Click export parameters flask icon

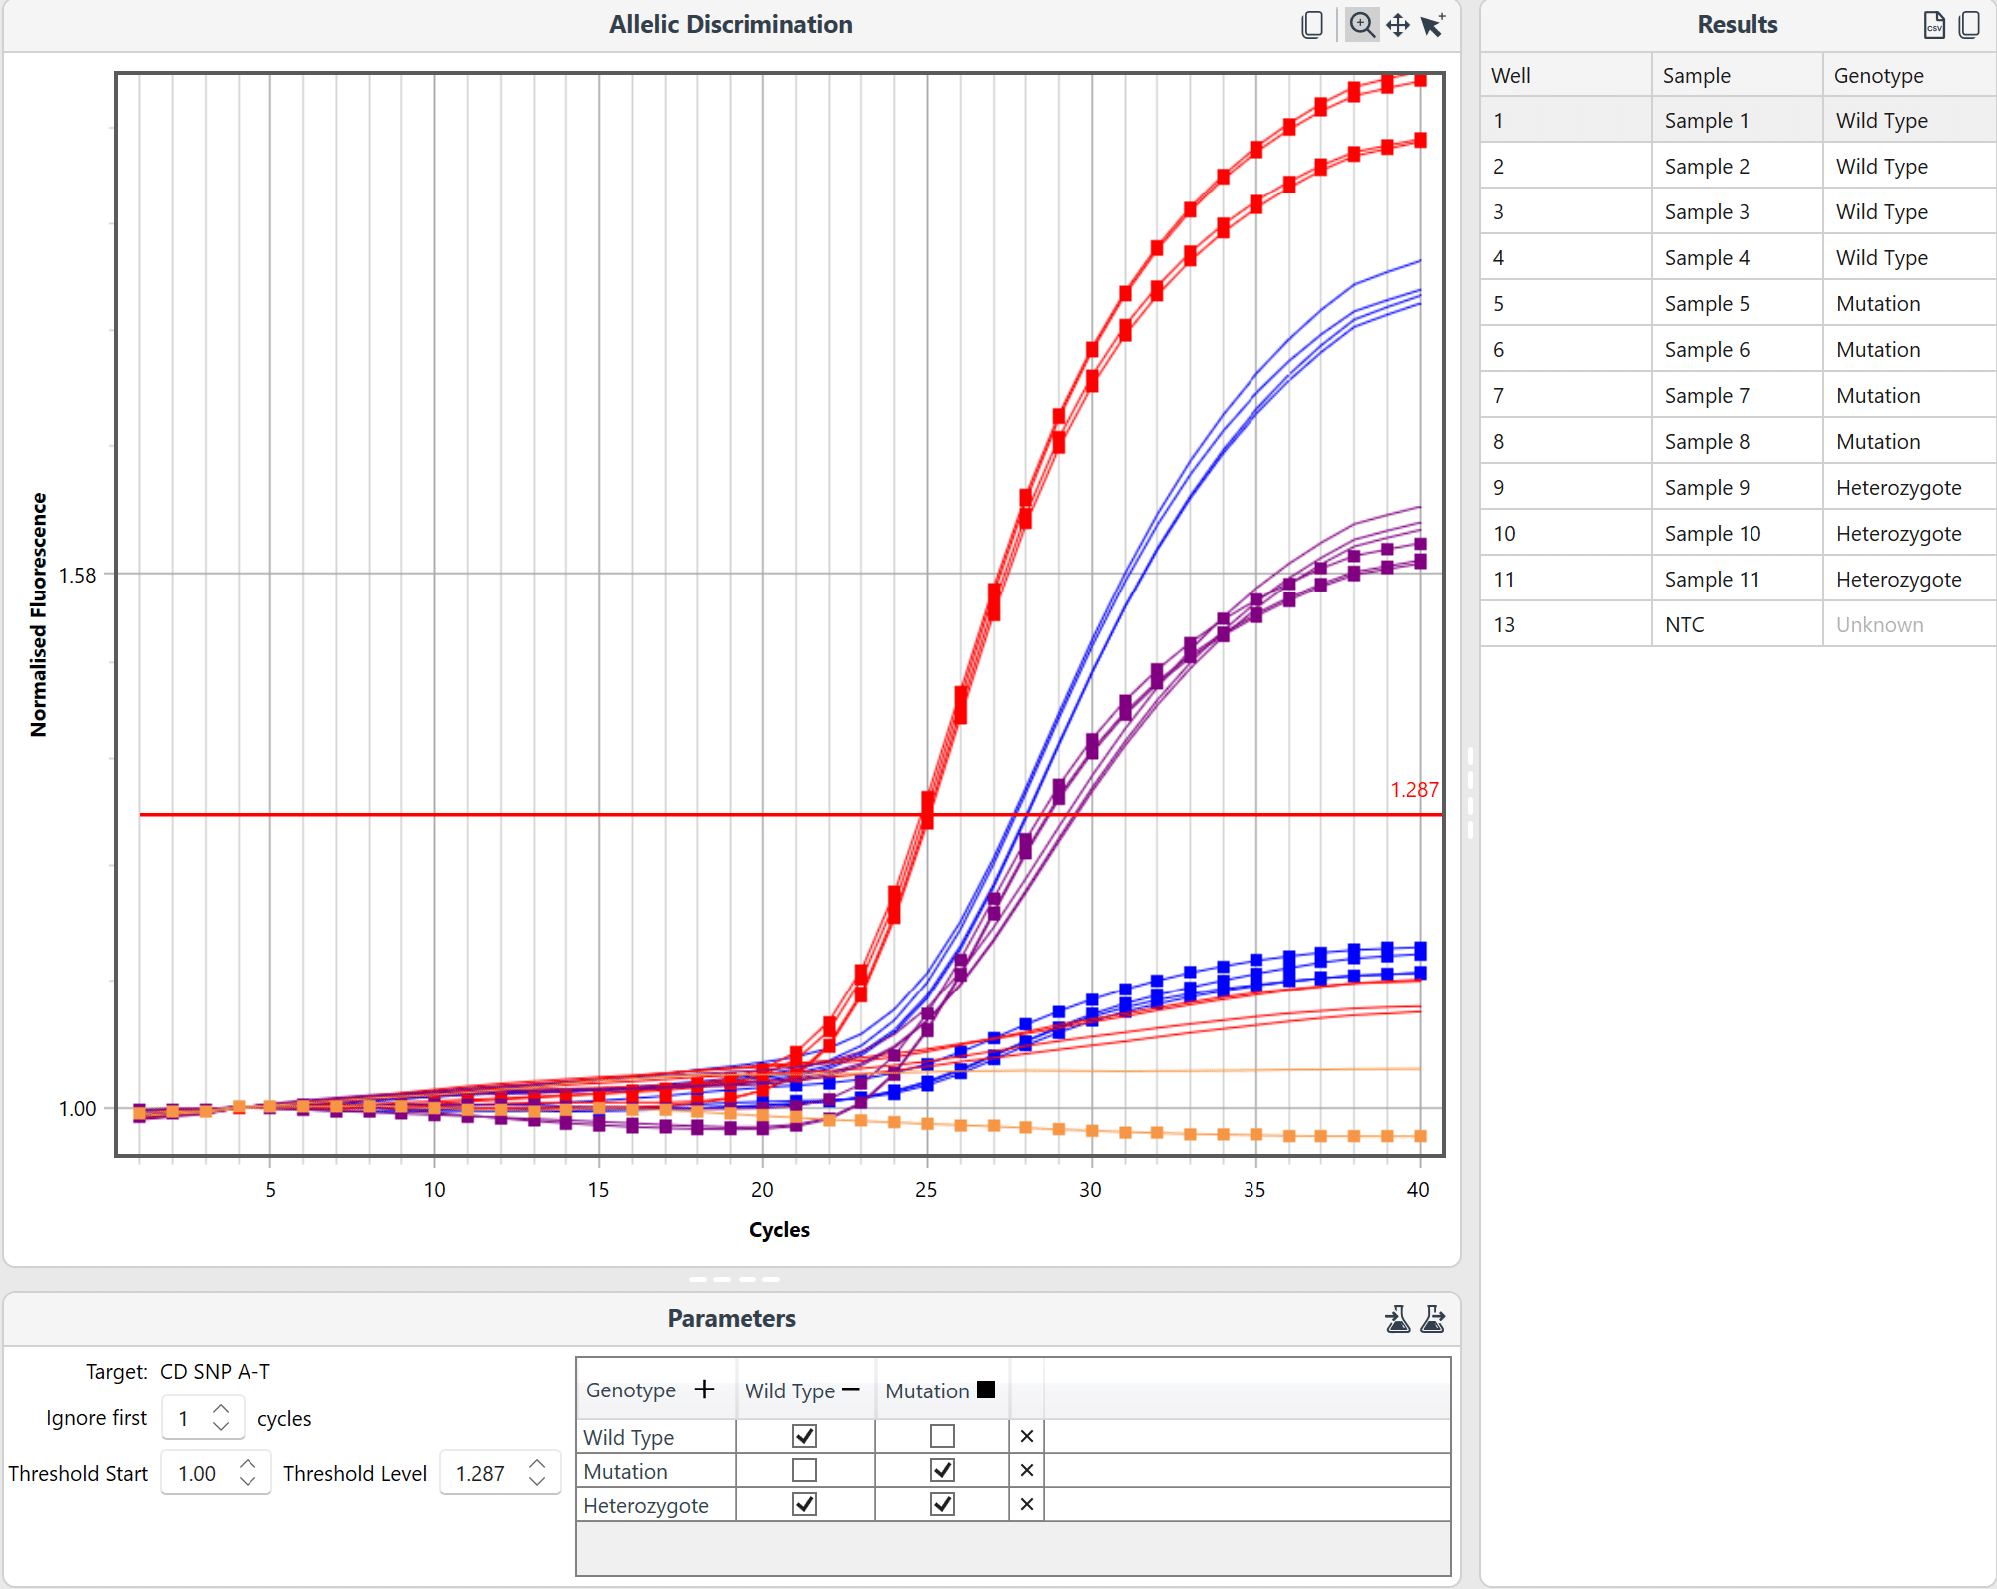[1433, 1319]
